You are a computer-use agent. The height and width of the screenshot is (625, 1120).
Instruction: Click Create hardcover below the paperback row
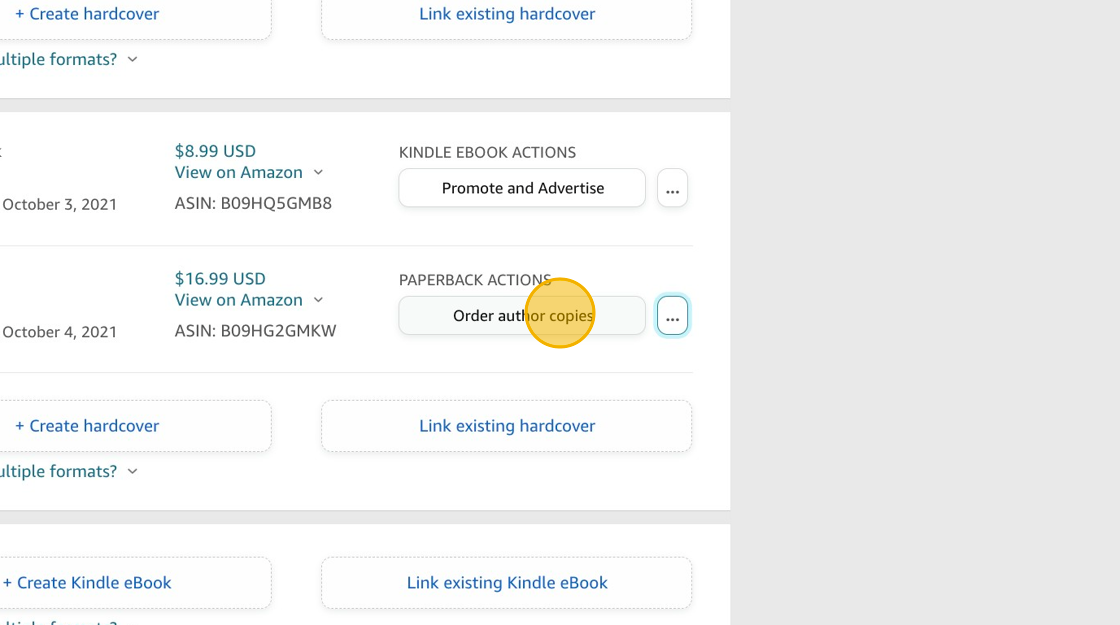point(87,426)
